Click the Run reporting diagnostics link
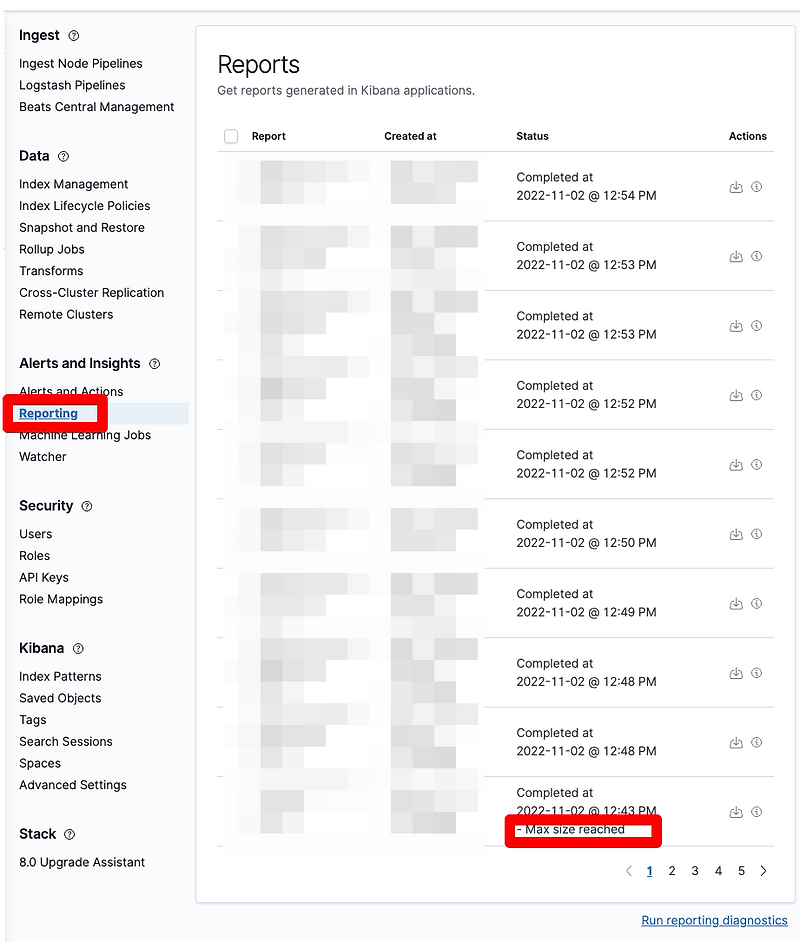The width and height of the screenshot is (800, 942). pyautogui.click(x=714, y=920)
